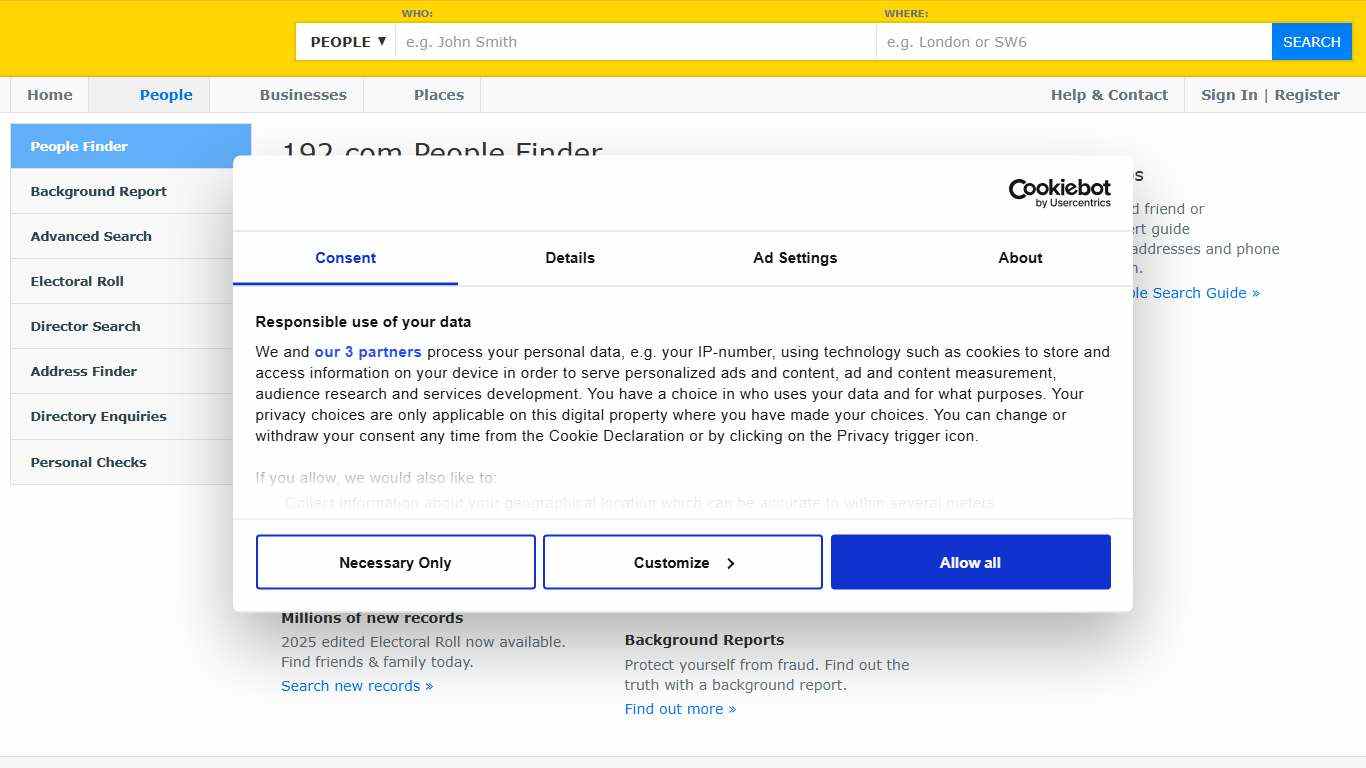Image resolution: width=1366 pixels, height=768 pixels.
Task: Open the our 3 partners link
Action: (368, 351)
